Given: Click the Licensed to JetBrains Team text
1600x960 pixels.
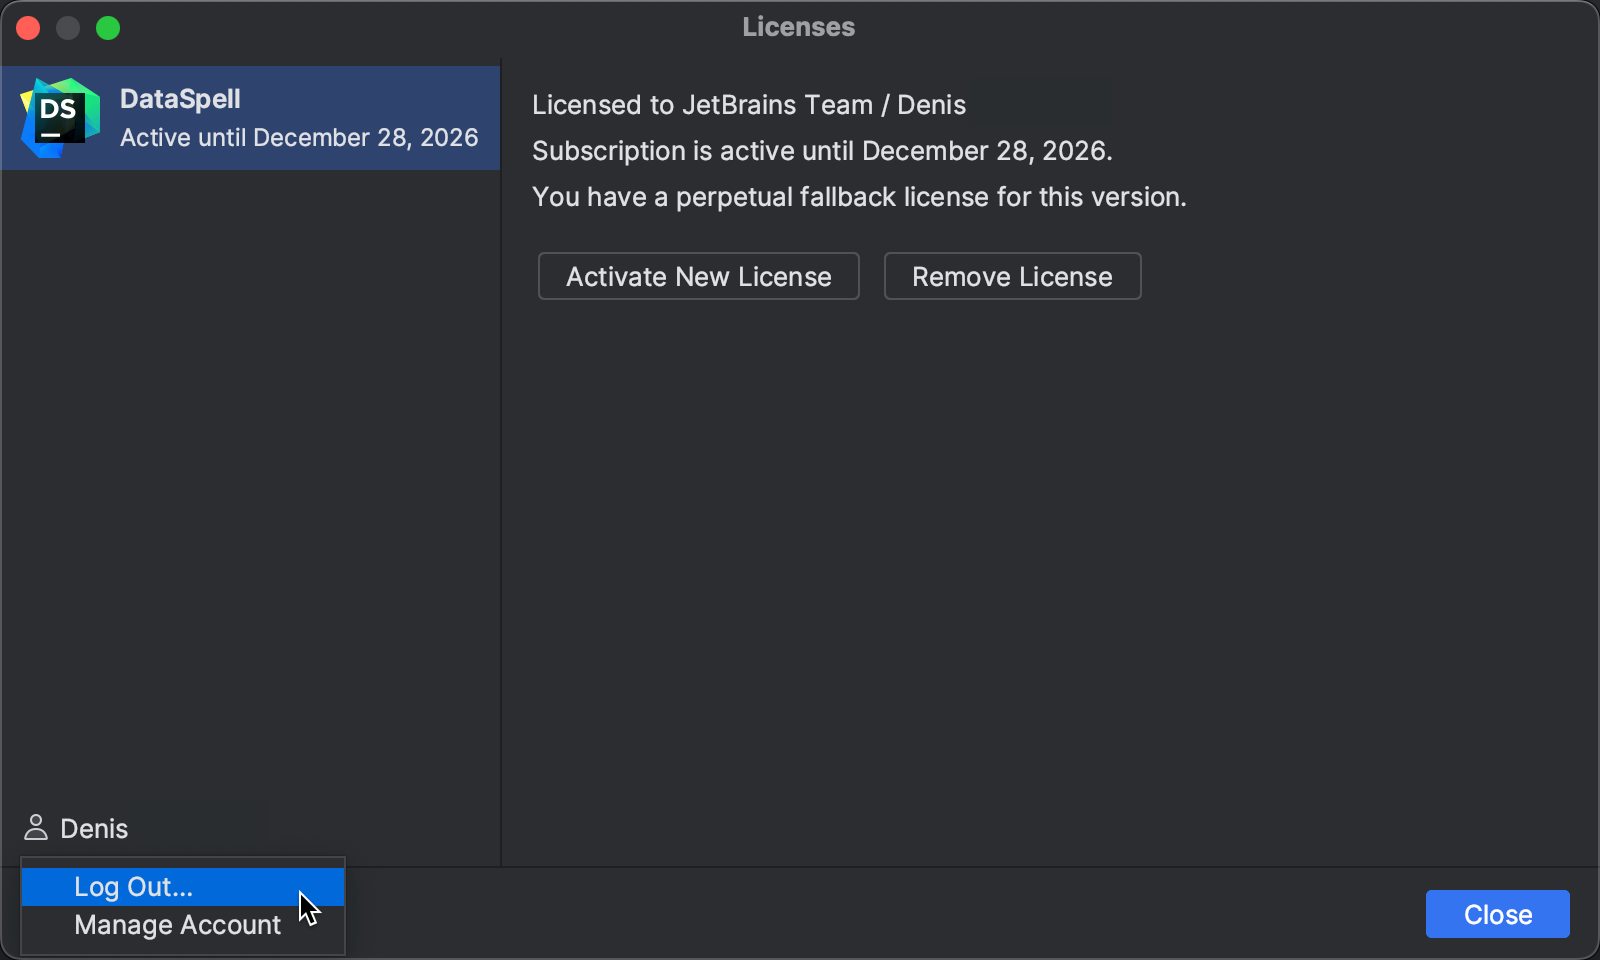Looking at the screenshot, I should click(749, 104).
